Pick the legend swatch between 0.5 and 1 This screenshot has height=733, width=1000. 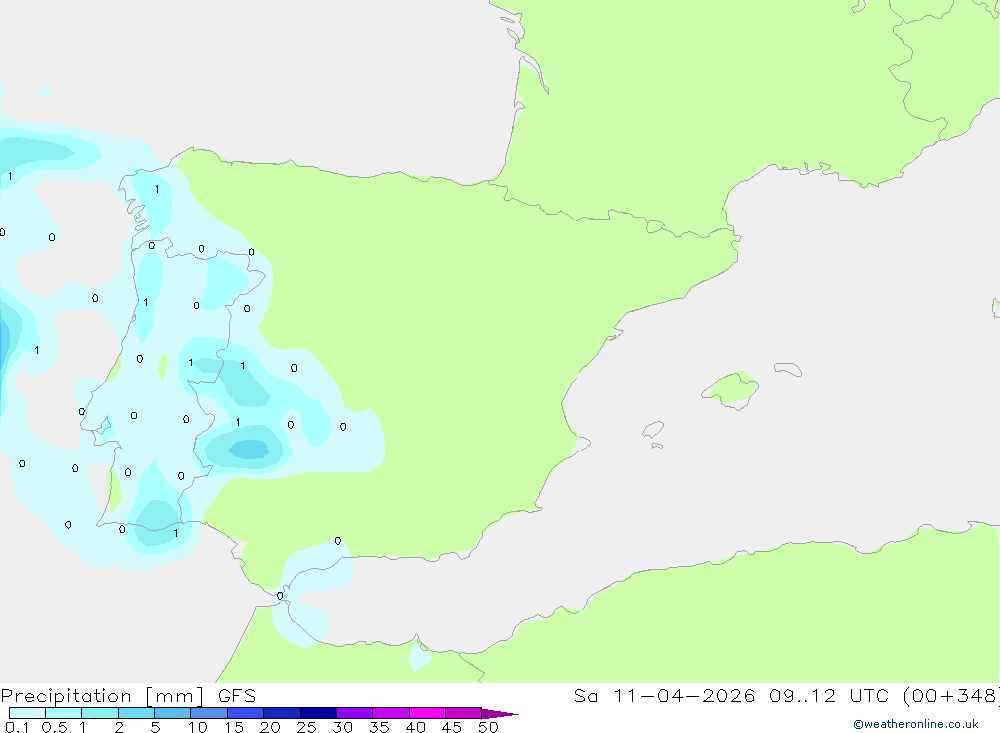[x=64, y=713]
